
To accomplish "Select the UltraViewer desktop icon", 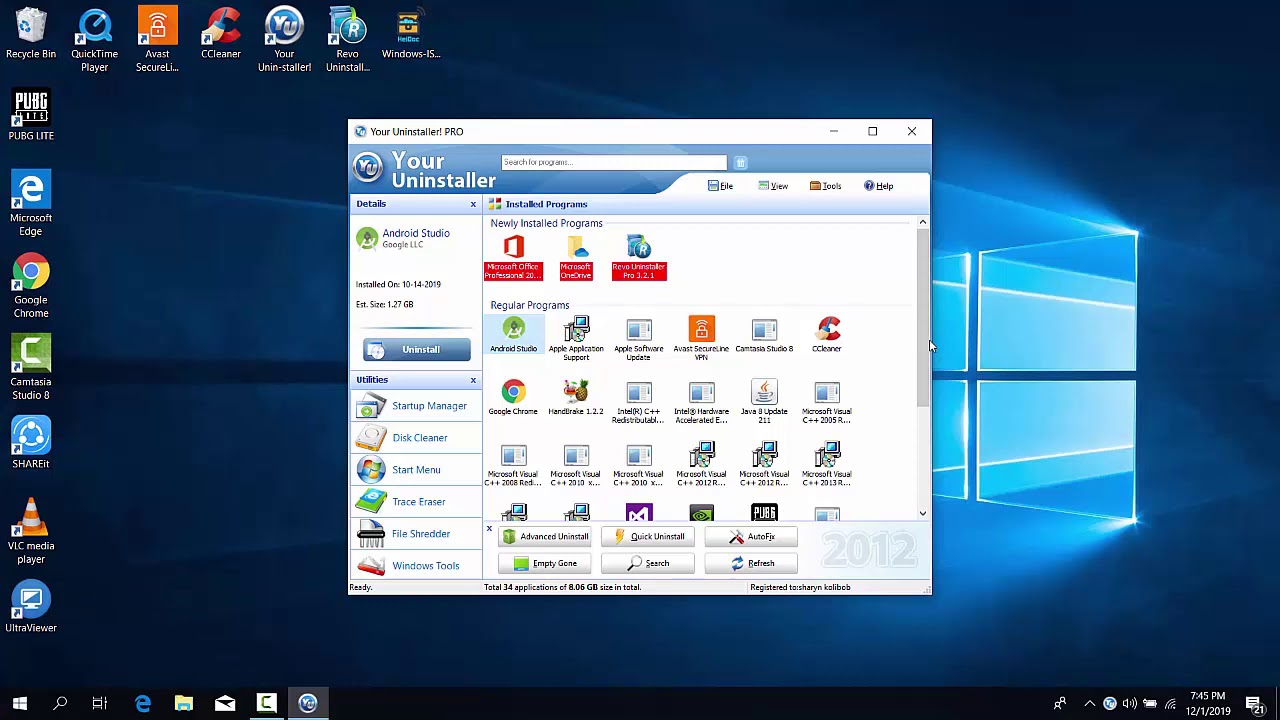I will pos(31,608).
